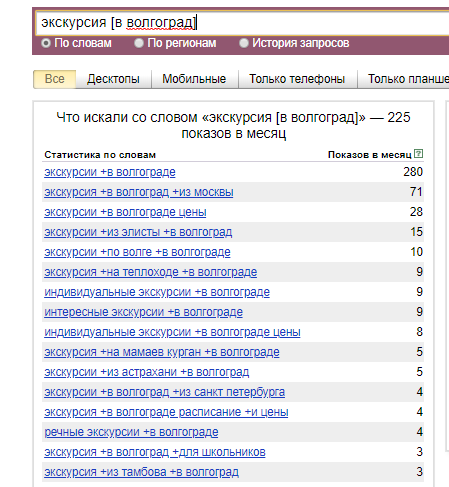Select the По регионам radio button

pos(139,43)
